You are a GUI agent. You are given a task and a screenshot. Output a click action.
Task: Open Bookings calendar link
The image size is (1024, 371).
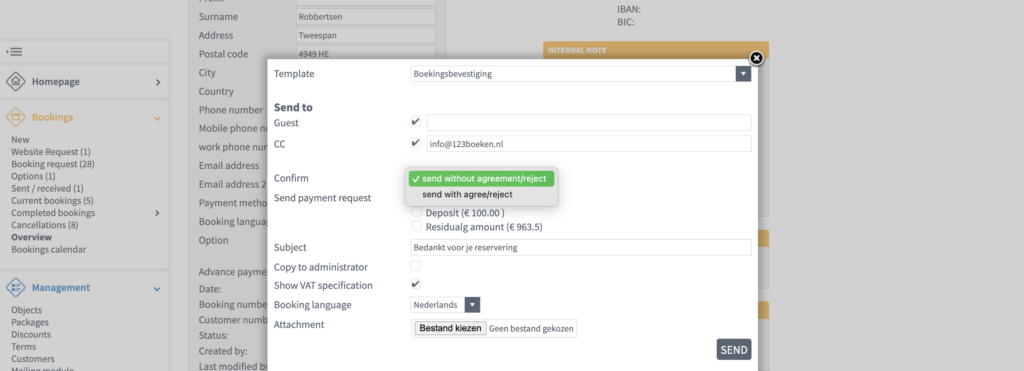[x=48, y=250]
